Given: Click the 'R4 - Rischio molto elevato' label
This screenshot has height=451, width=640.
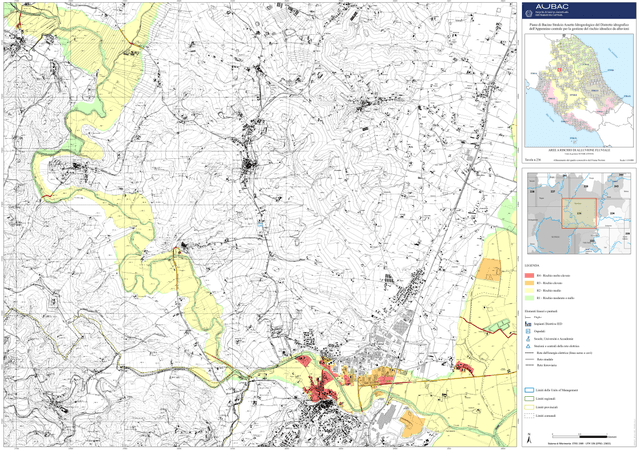Looking at the screenshot, I should pyautogui.click(x=553, y=275).
